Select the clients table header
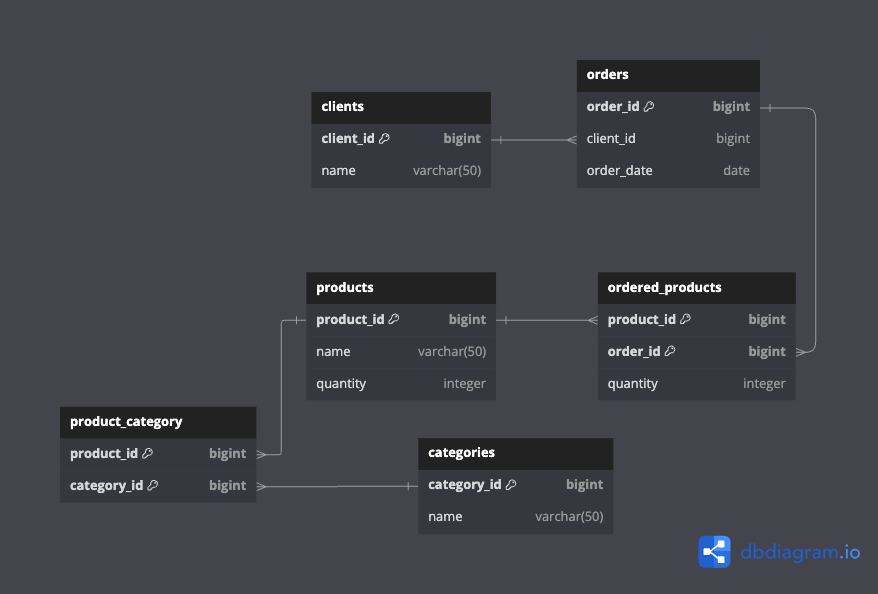The width and height of the screenshot is (878, 594). point(401,107)
